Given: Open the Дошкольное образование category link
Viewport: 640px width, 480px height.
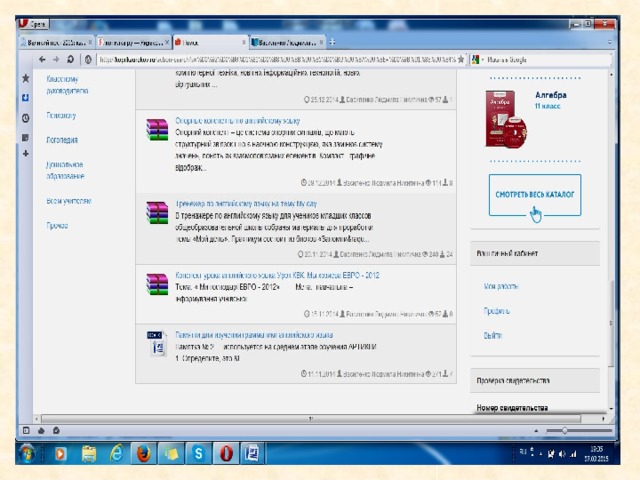Looking at the screenshot, I should coord(65,170).
